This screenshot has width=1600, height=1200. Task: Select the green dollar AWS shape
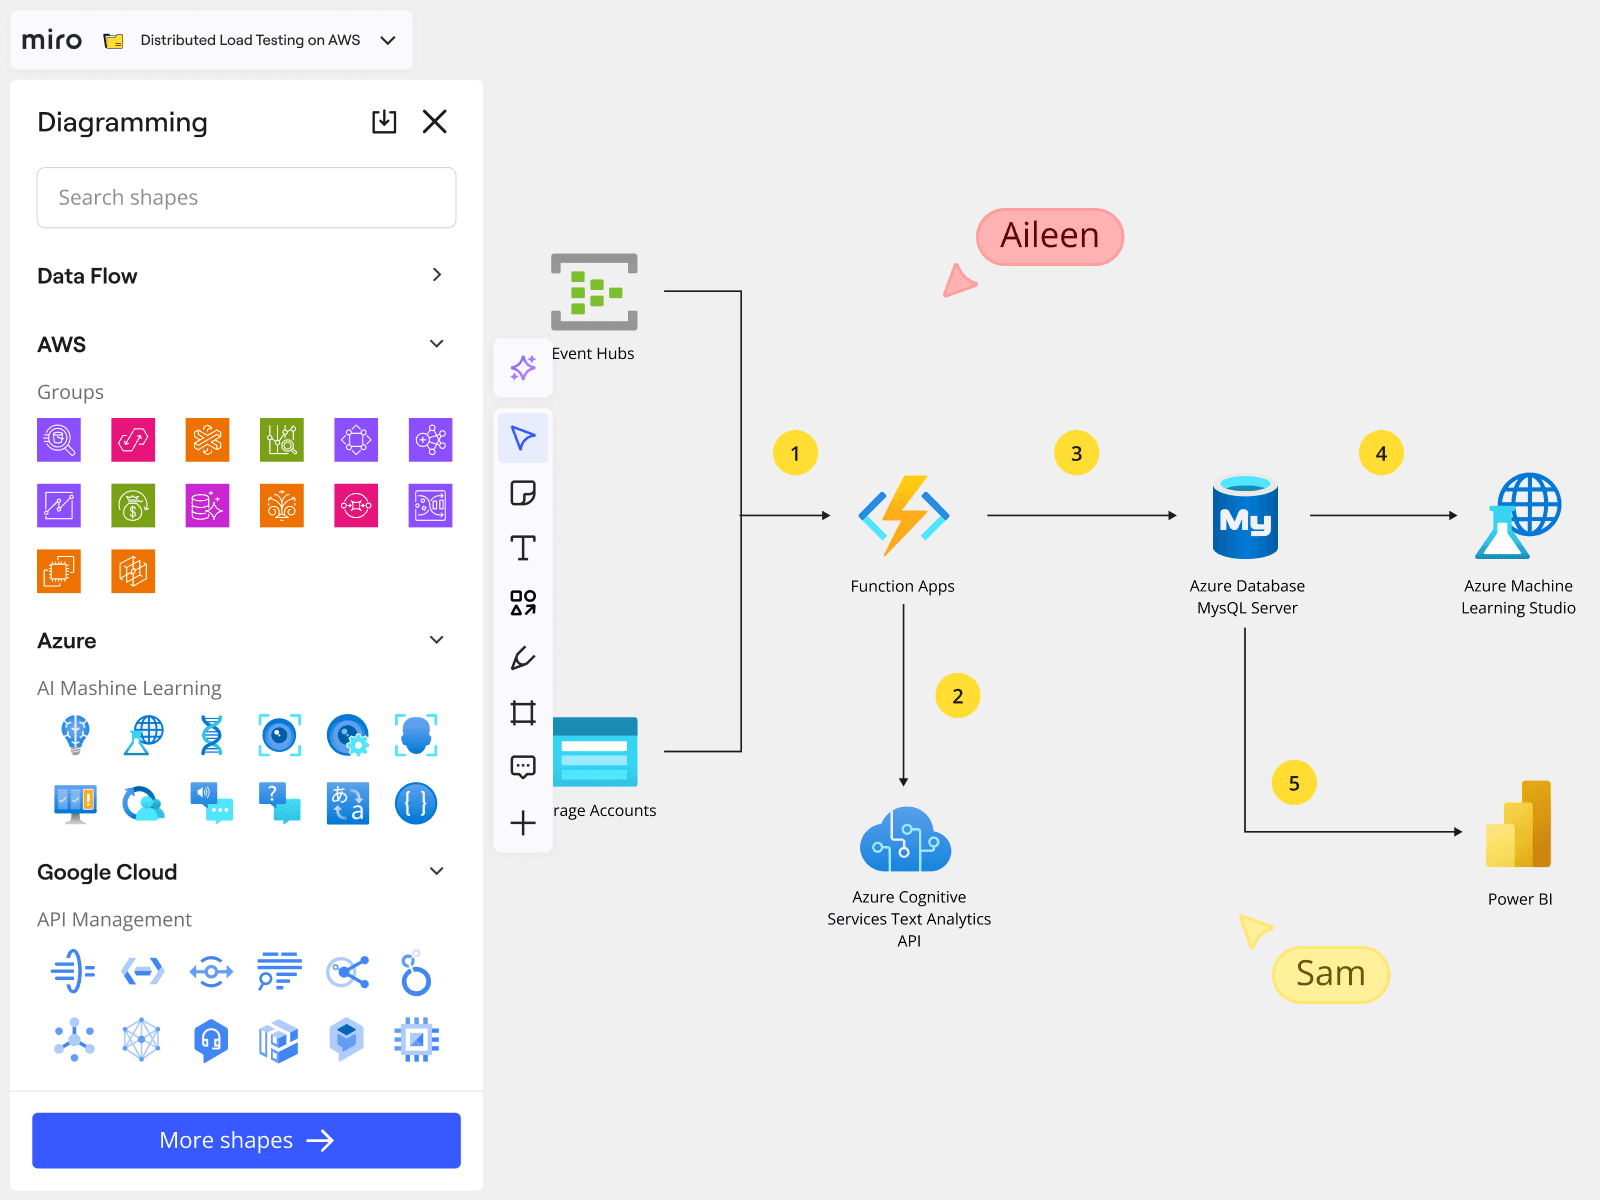(x=133, y=506)
